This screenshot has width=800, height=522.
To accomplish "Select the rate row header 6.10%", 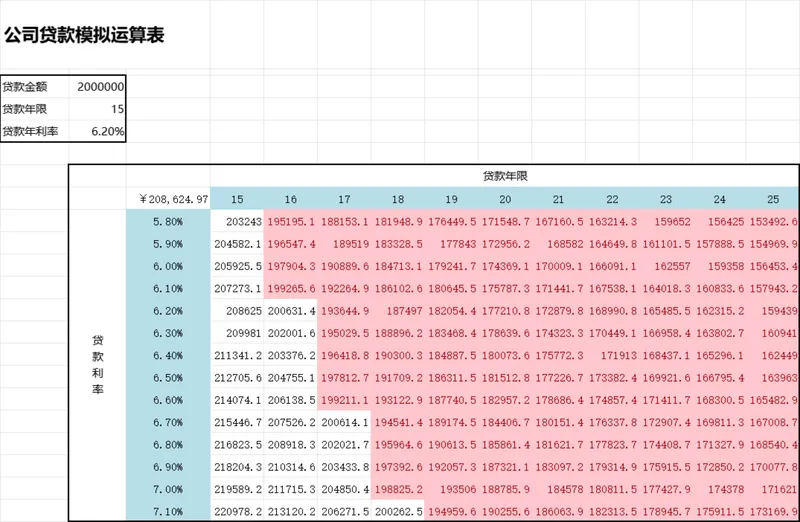I will click(168, 288).
